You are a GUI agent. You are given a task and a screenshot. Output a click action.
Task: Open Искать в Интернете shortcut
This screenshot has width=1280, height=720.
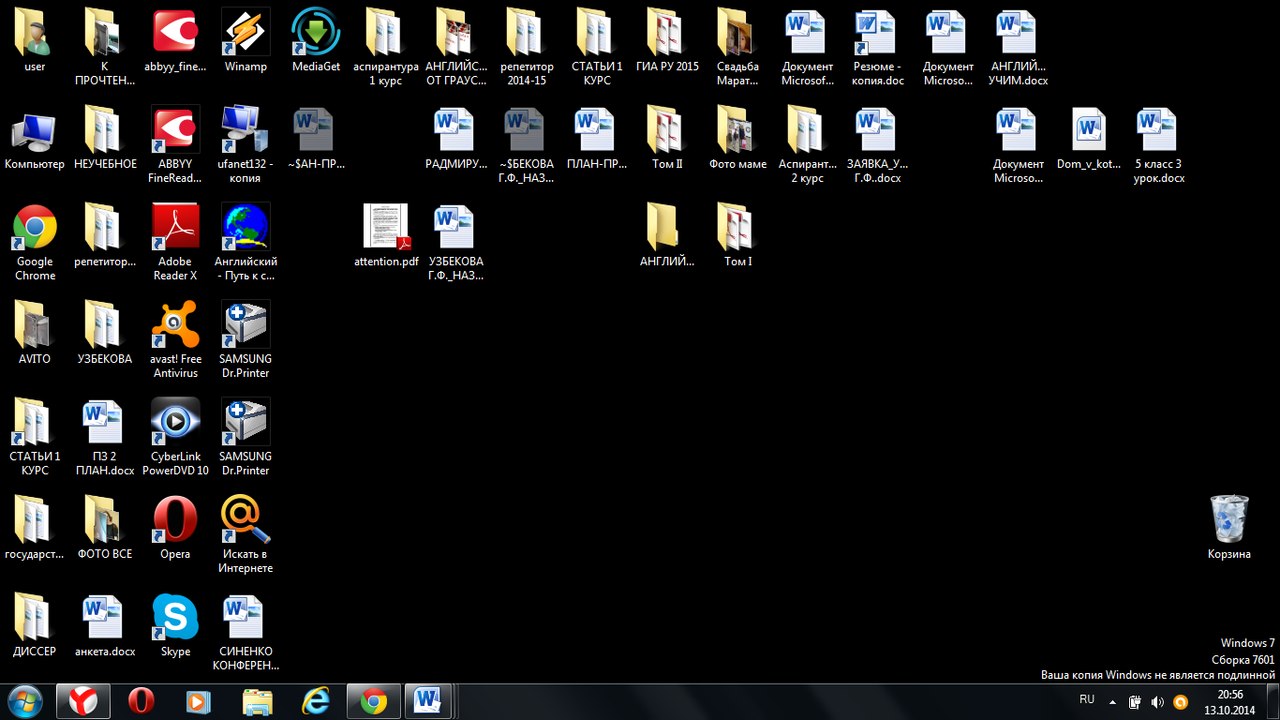click(245, 533)
